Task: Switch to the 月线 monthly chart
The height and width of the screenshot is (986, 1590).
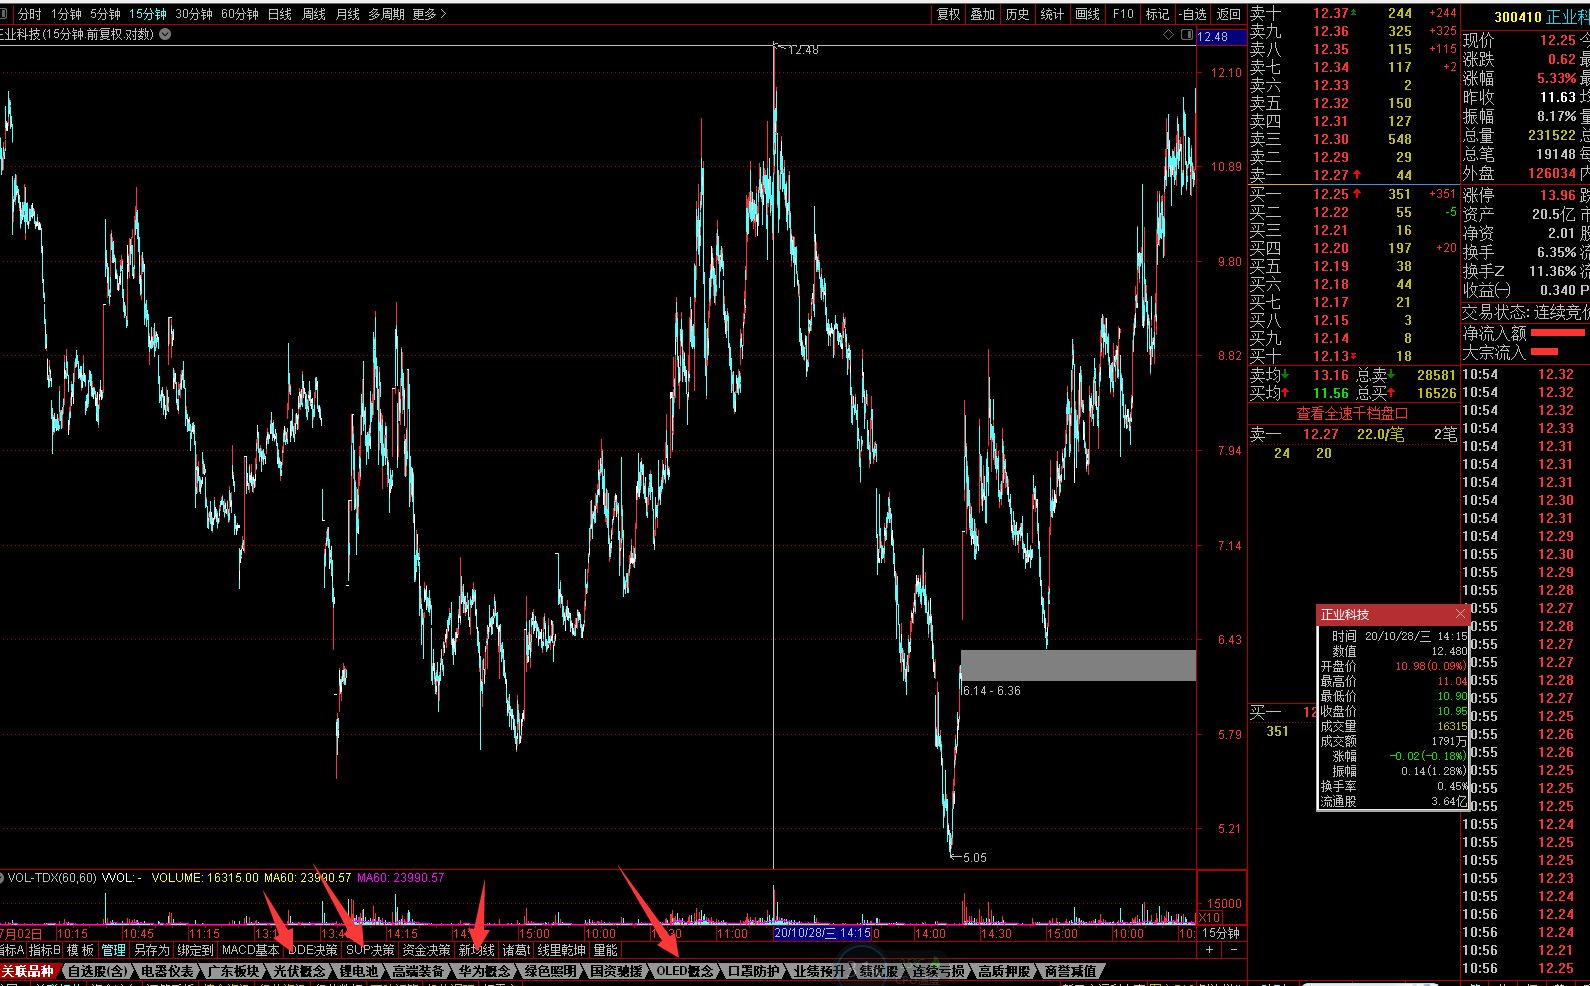Action: 348,14
